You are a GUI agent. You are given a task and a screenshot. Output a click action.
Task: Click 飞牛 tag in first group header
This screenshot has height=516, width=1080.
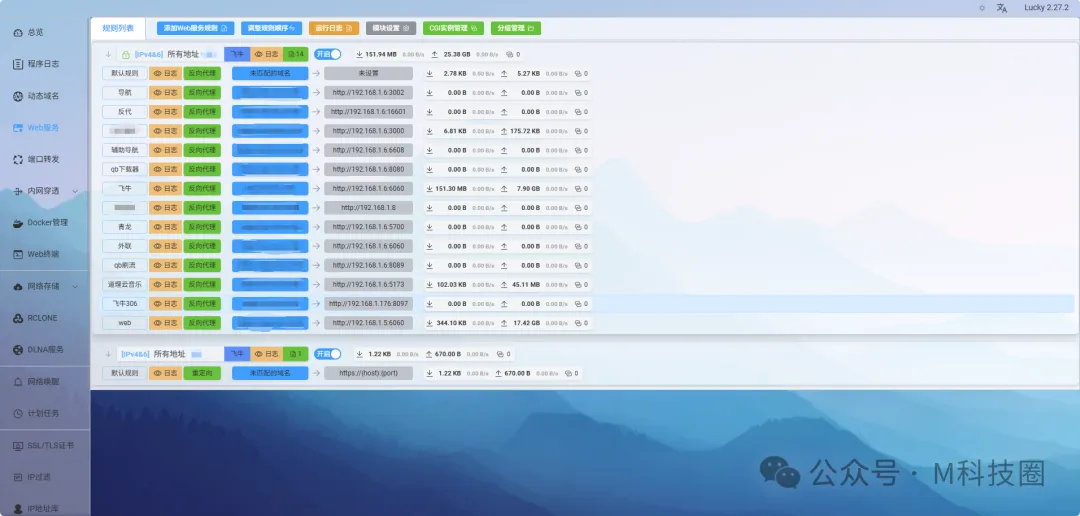(x=237, y=54)
